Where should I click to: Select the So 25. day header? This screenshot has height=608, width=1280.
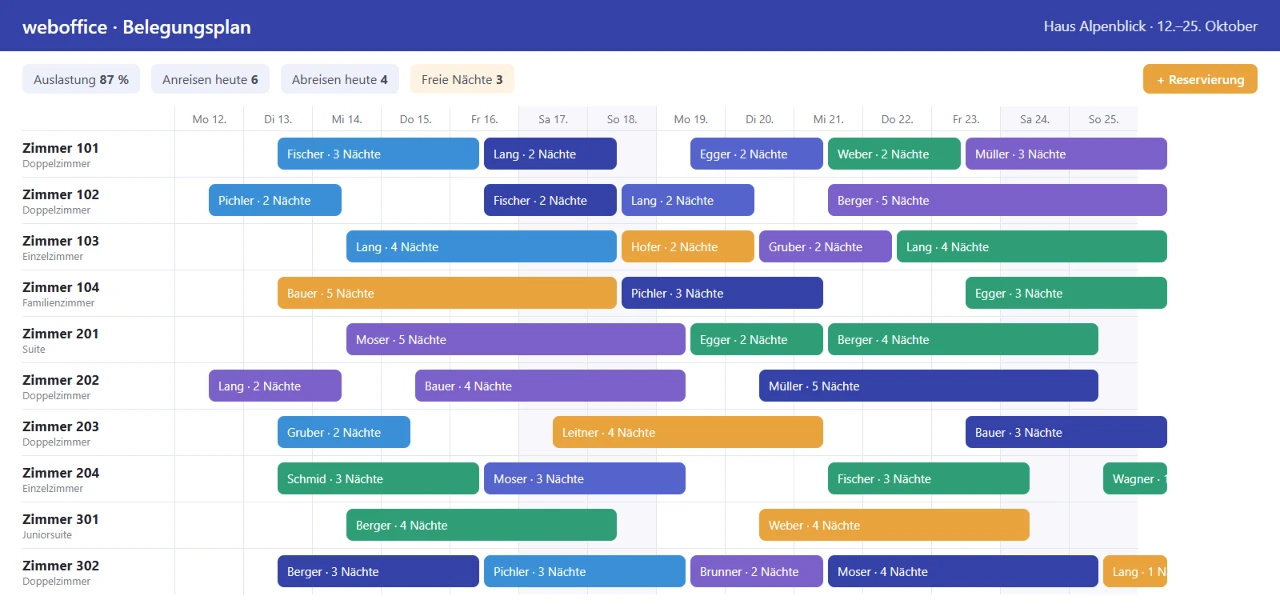[x=1103, y=119]
